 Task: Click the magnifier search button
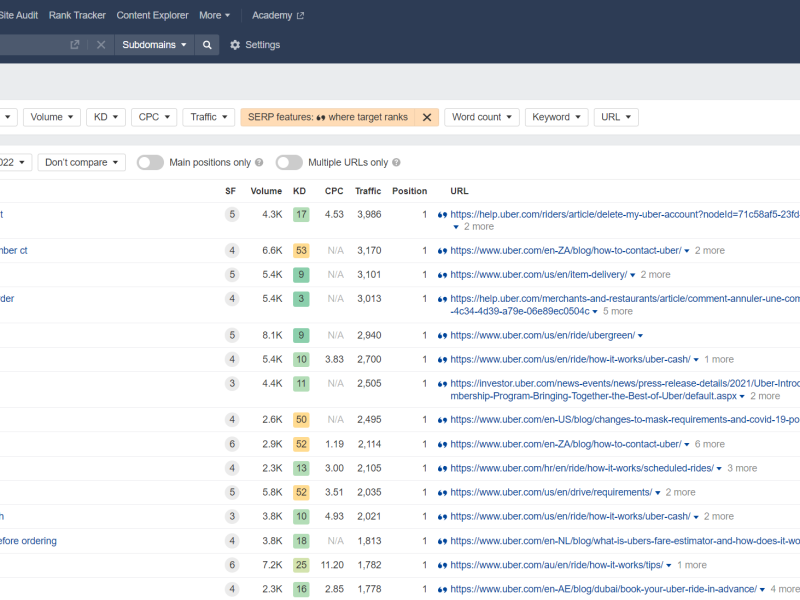207,45
